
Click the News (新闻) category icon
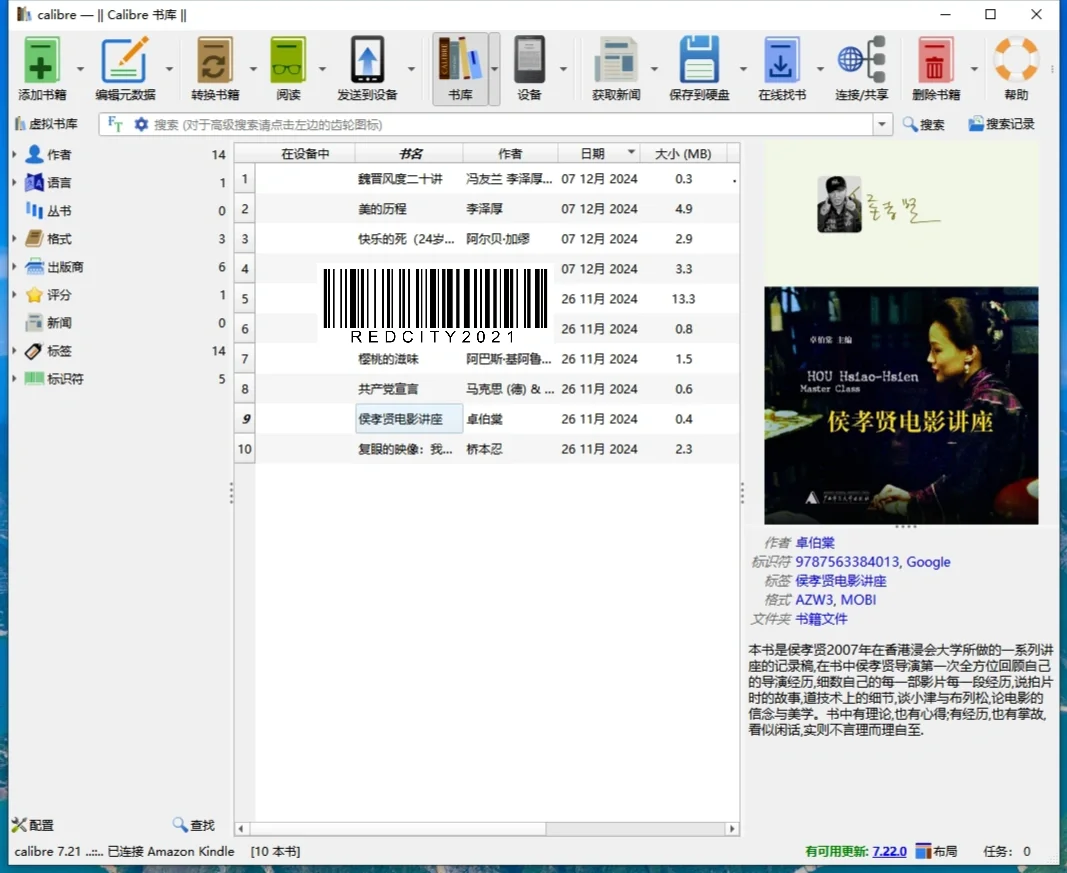34,323
